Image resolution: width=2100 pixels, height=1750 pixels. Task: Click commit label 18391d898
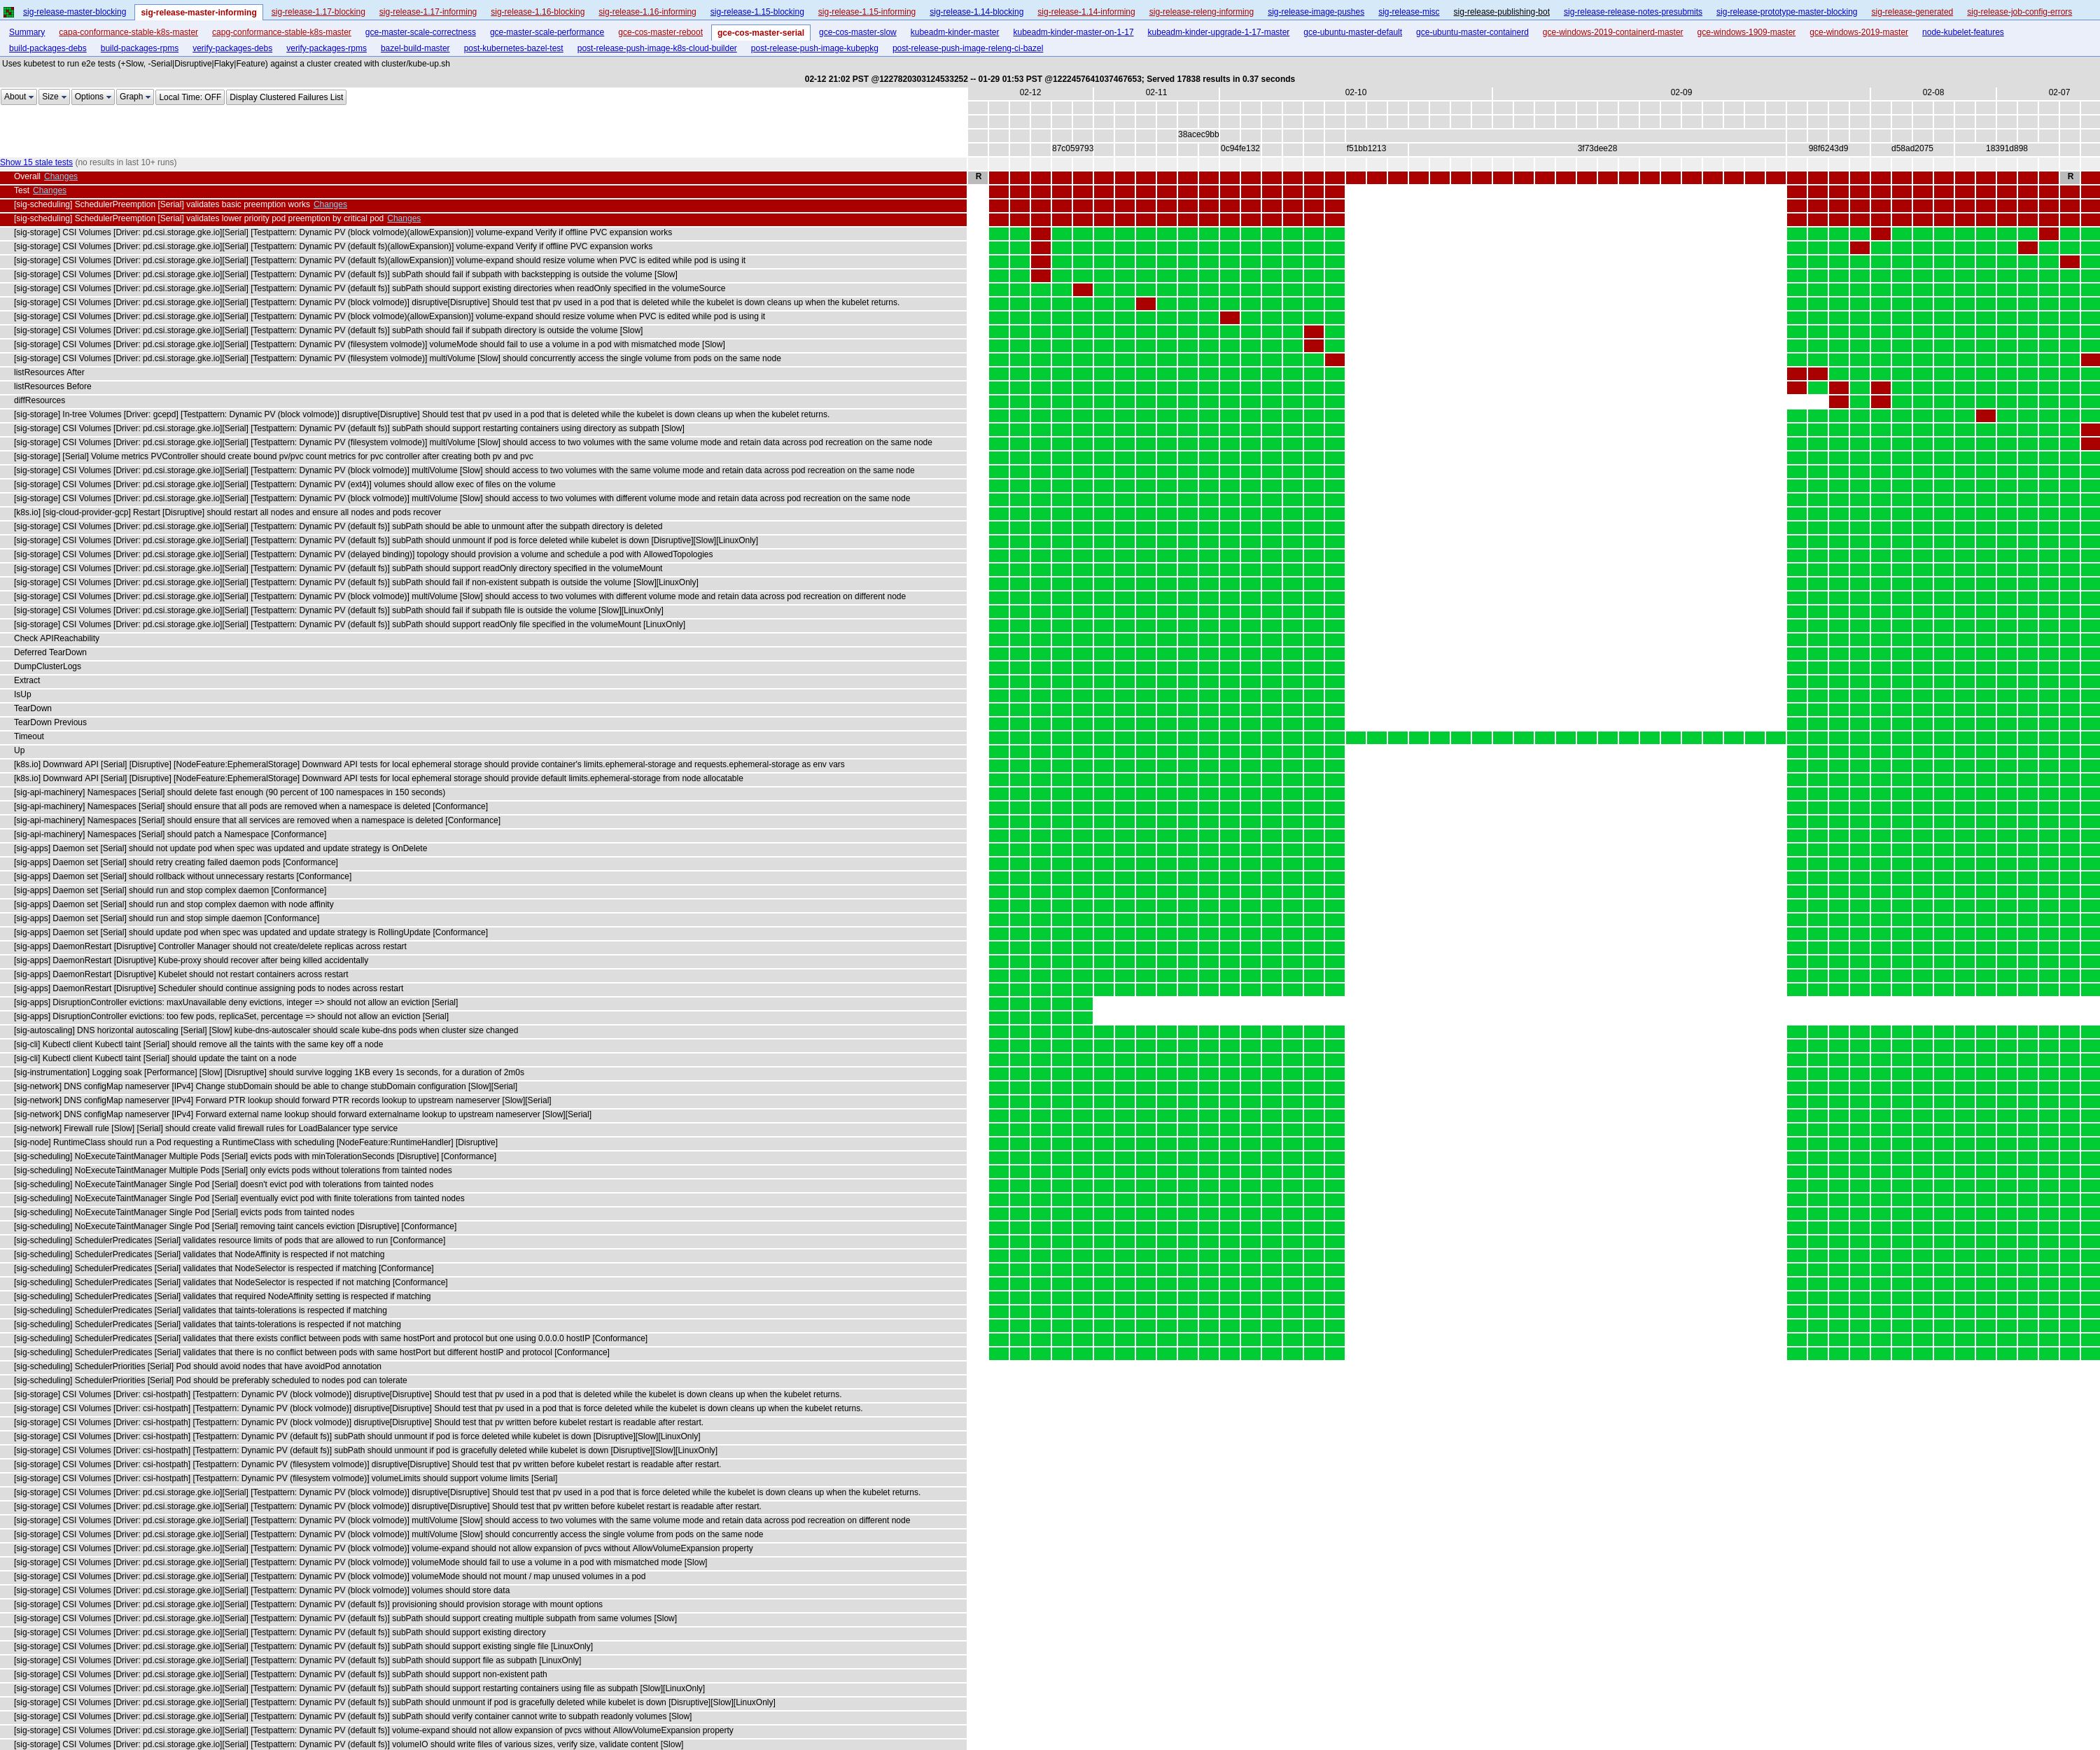point(2007,148)
